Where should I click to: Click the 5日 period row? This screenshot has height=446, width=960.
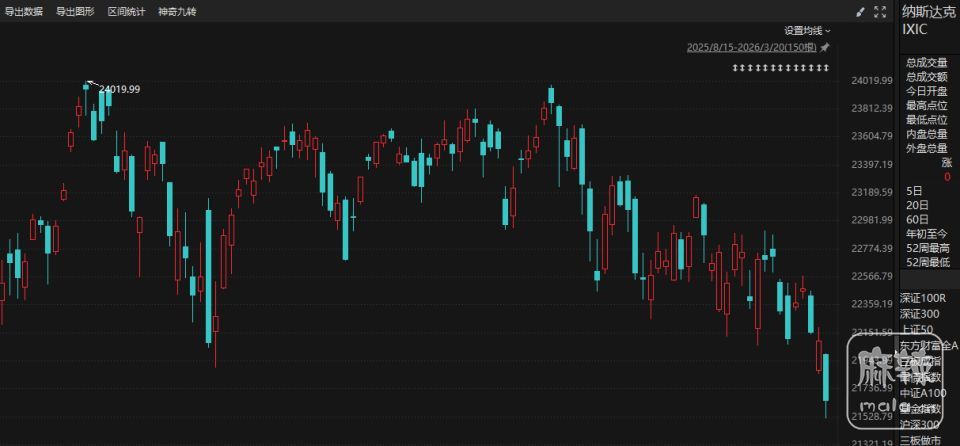tap(915, 190)
